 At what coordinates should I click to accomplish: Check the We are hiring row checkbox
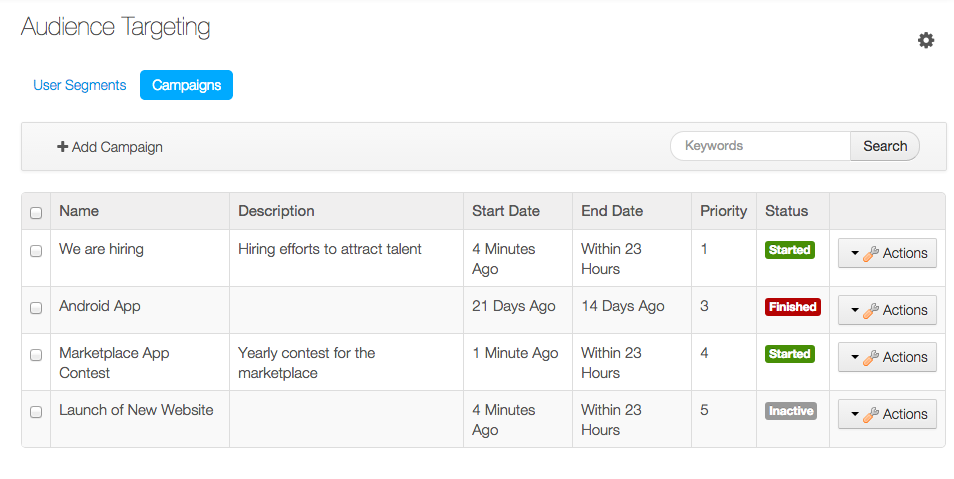pyautogui.click(x=36, y=251)
